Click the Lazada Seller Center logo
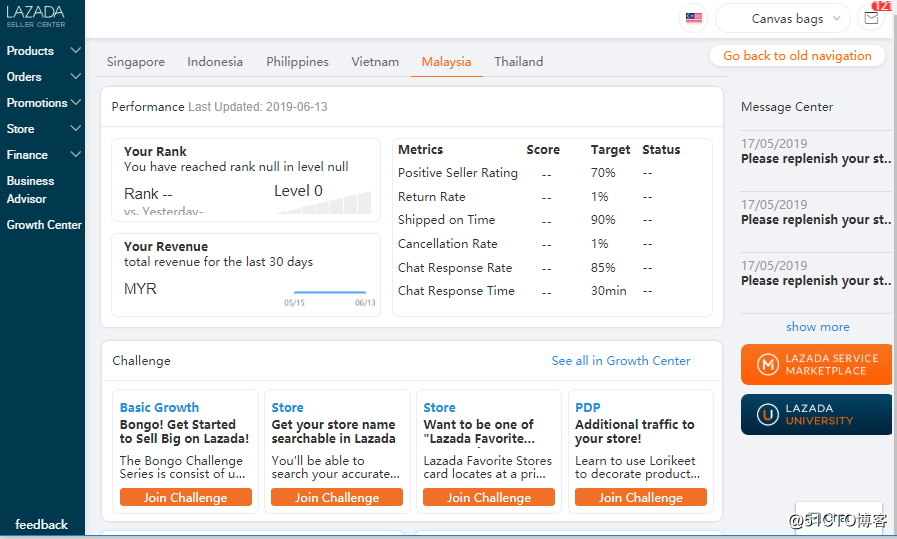This screenshot has width=897, height=539. [x=35, y=16]
